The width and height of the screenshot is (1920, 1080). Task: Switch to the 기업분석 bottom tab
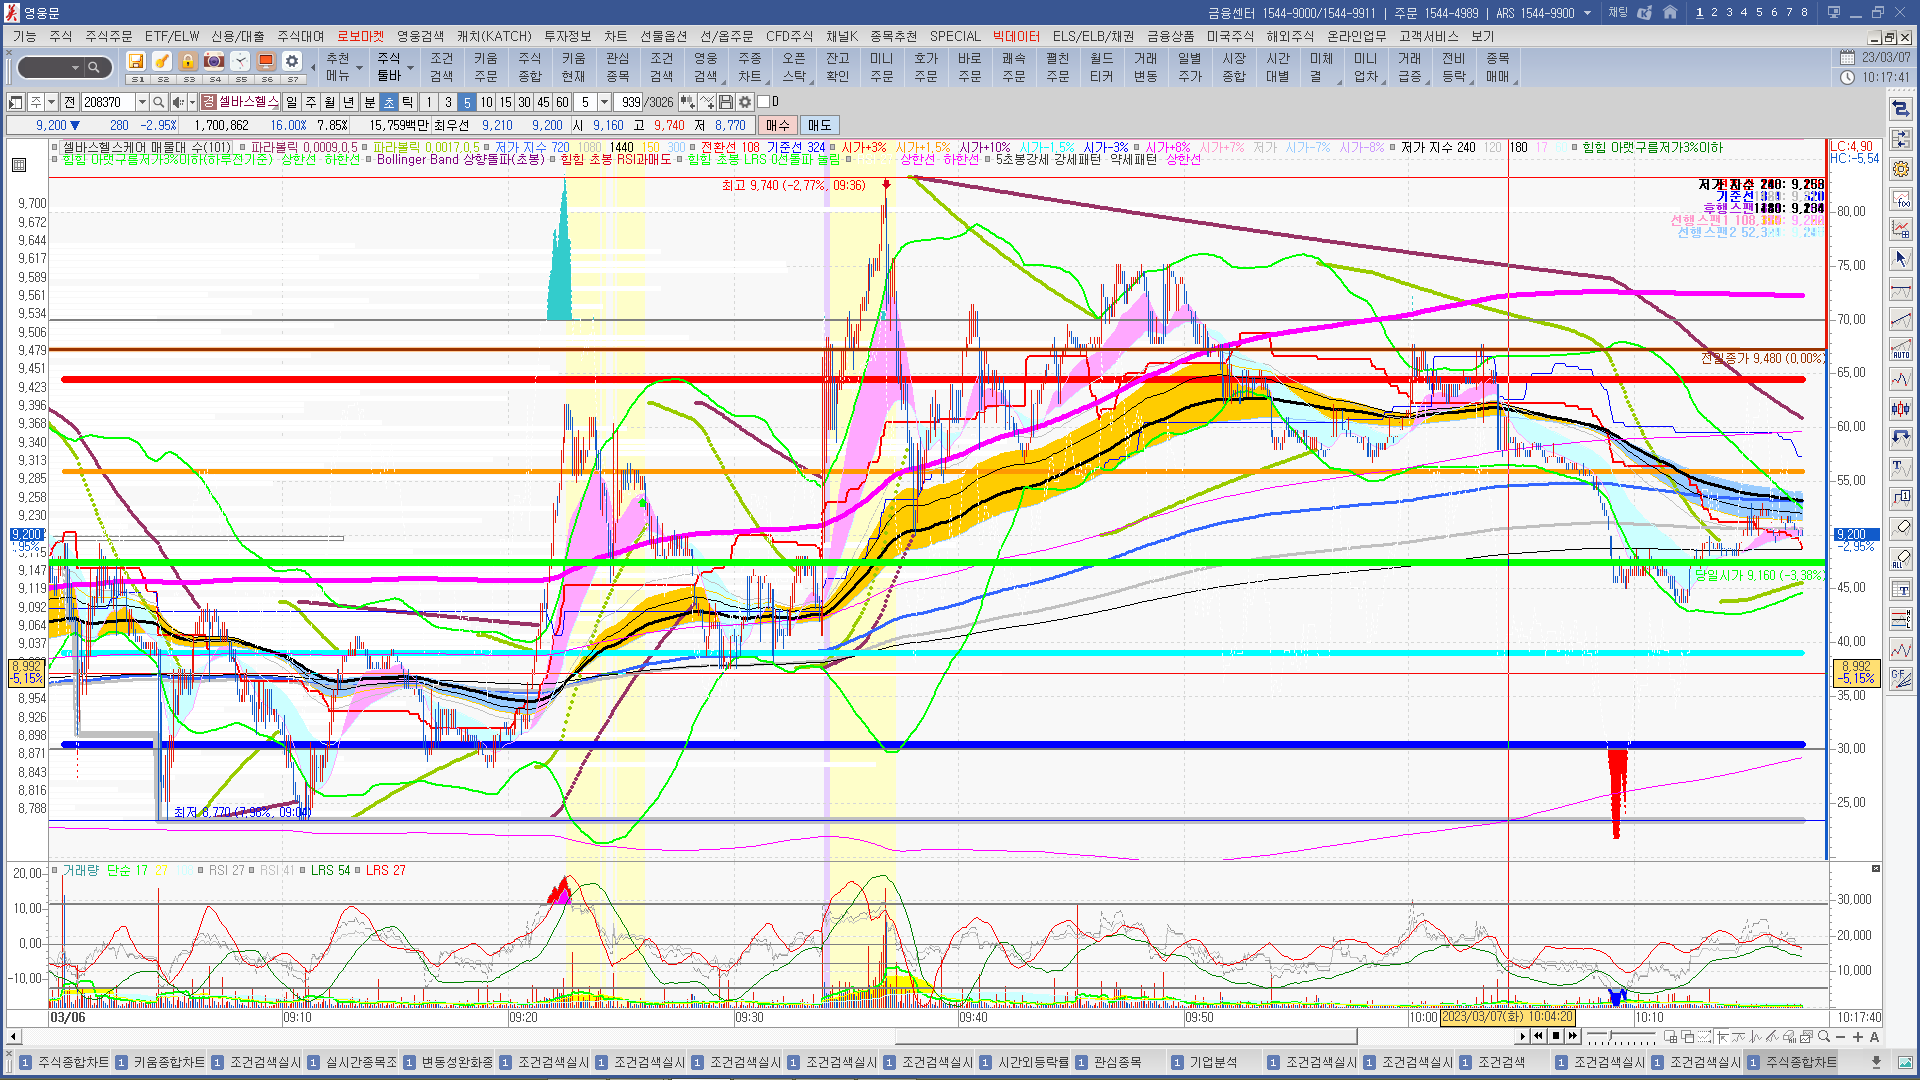coord(1212,1062)
